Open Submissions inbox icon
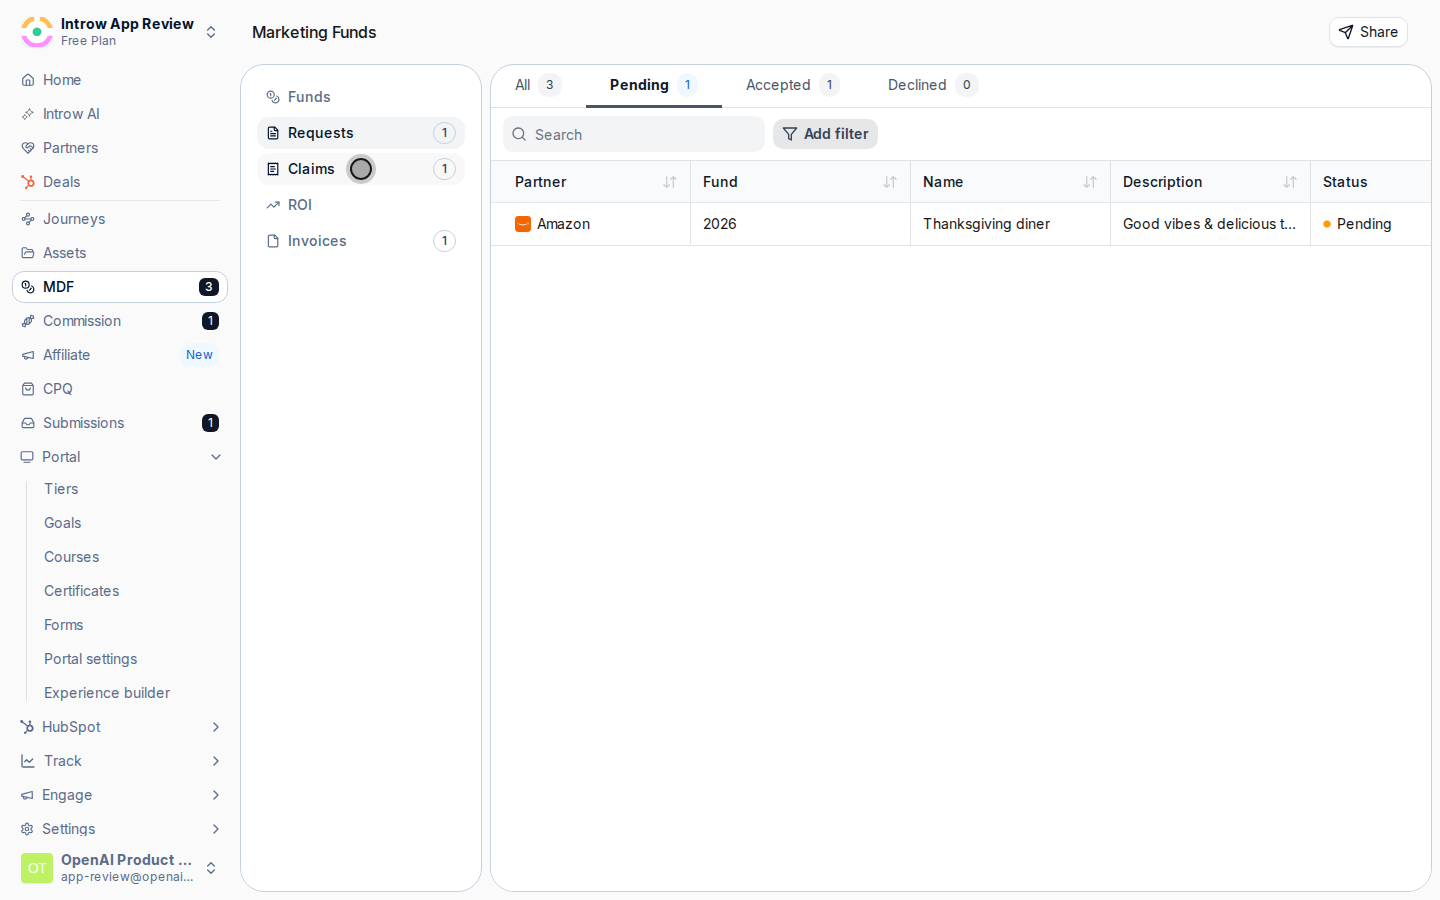Image resolution: width=1440 pixels, height=900 pixels. (28, 423)
